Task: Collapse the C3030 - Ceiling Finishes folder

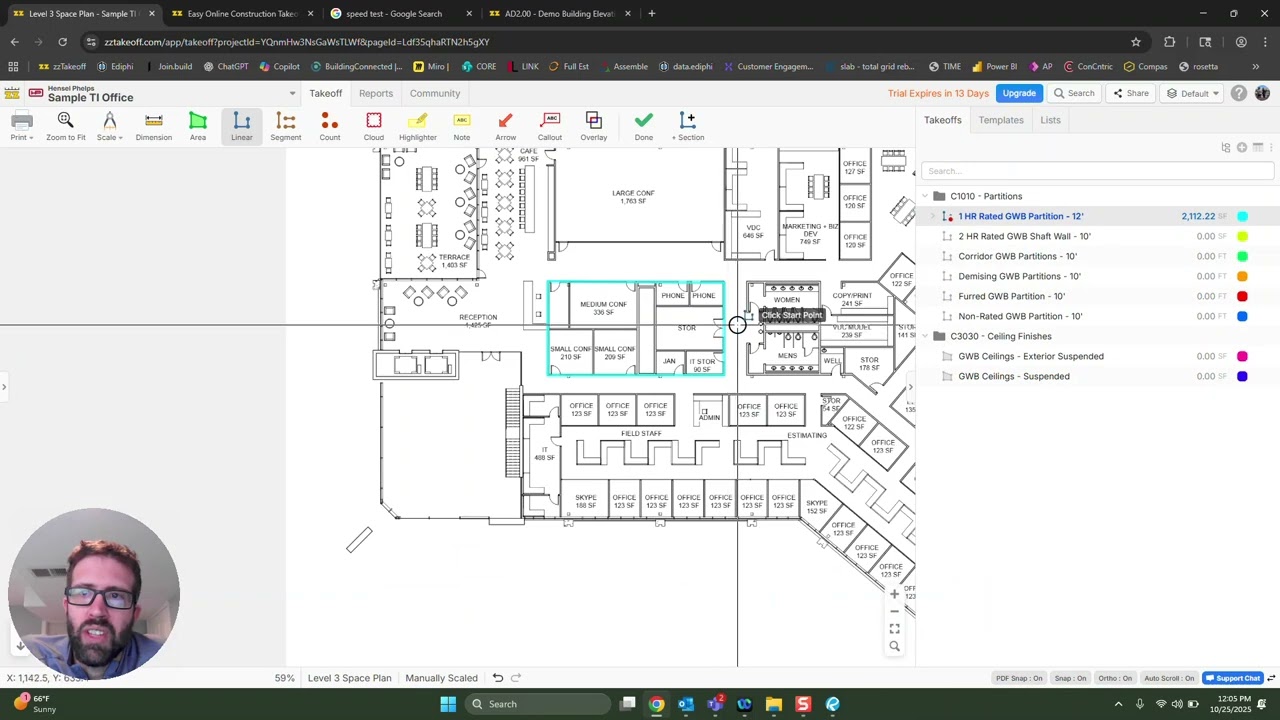Action: pos(925,336)
